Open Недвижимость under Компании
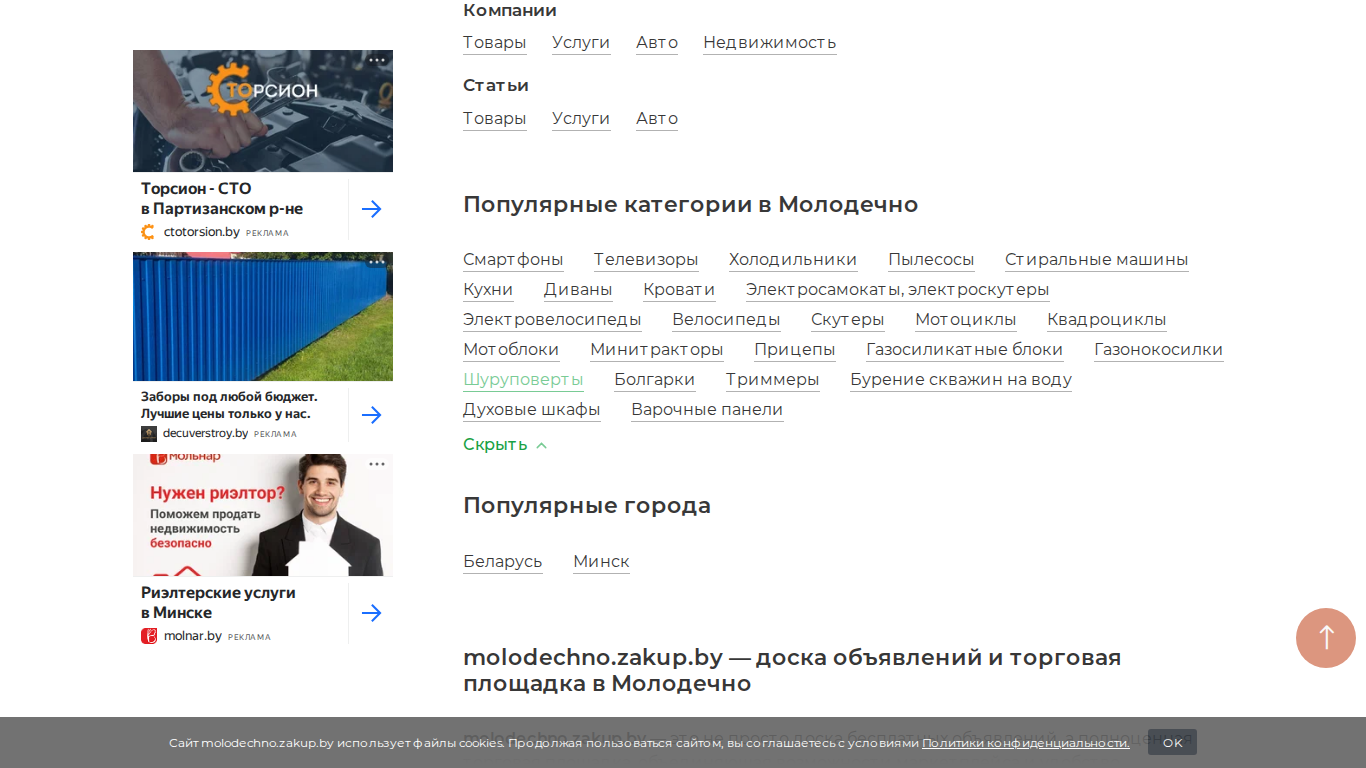Viewport: 1366px width, 768px height. 770,43
